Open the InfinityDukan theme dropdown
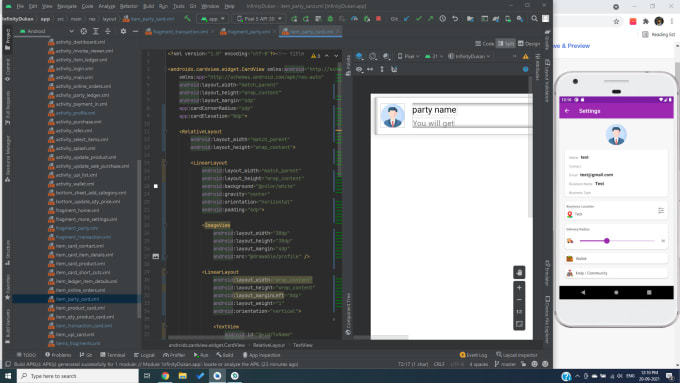Screen dimensions: 680x383 coord(469,56)
